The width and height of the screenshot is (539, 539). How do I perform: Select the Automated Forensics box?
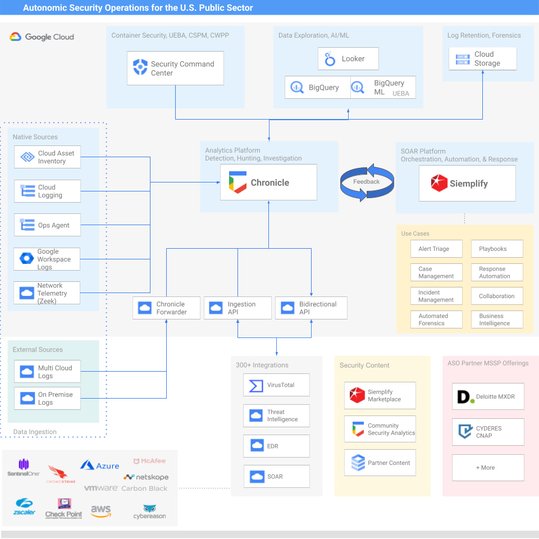436,319
